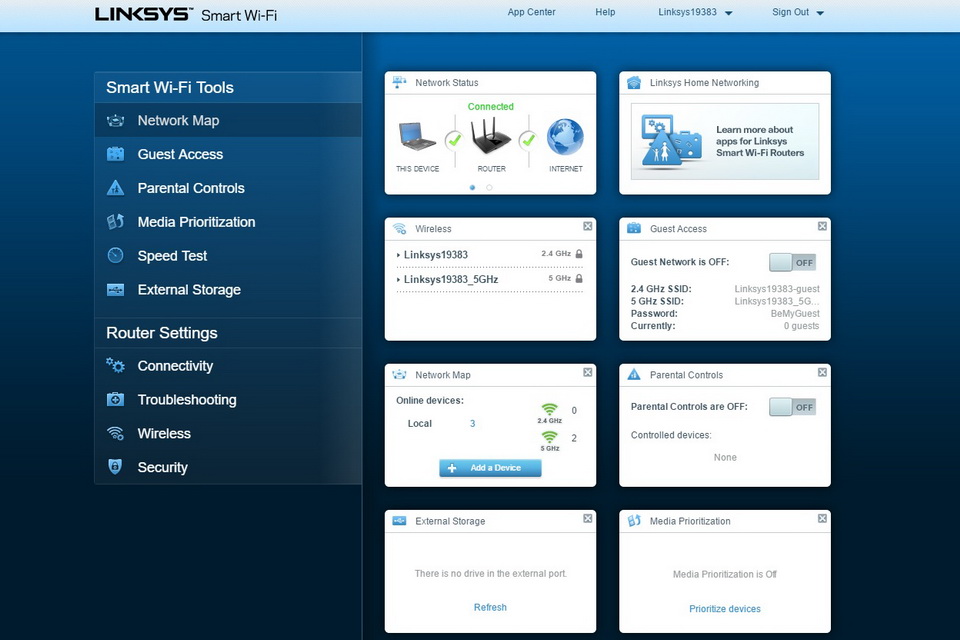Image resolution: width=960 pixels, height=640 pixels.
Task: Click the router image in Network Status
Action: [490, 137]
